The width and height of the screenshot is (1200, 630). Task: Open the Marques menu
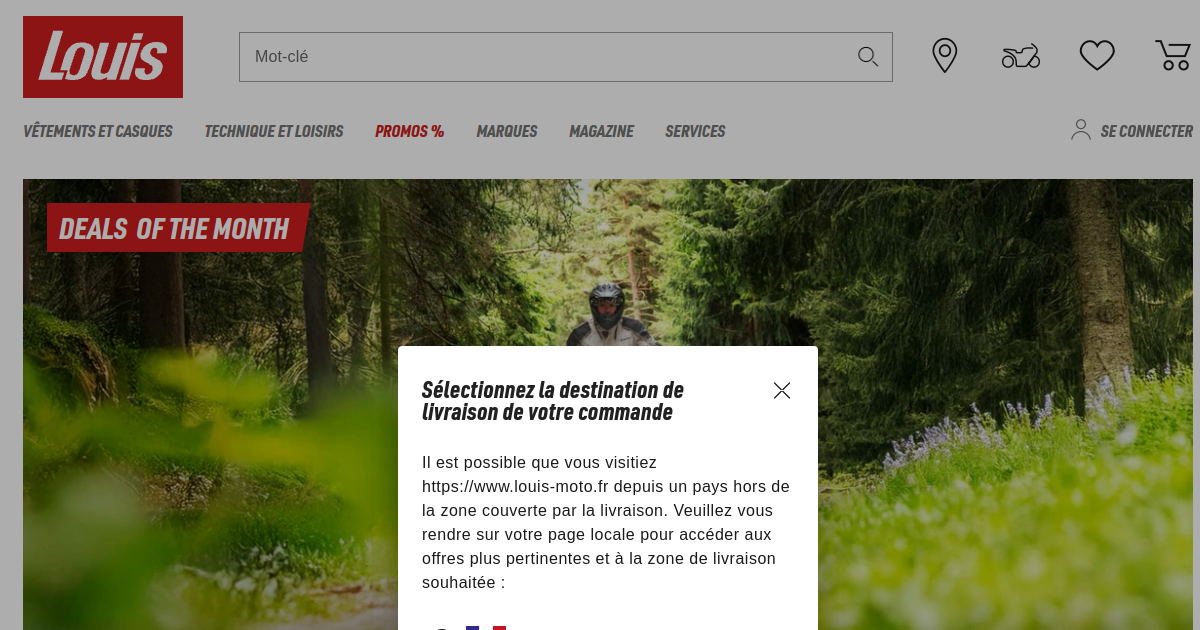pos(507,131)
